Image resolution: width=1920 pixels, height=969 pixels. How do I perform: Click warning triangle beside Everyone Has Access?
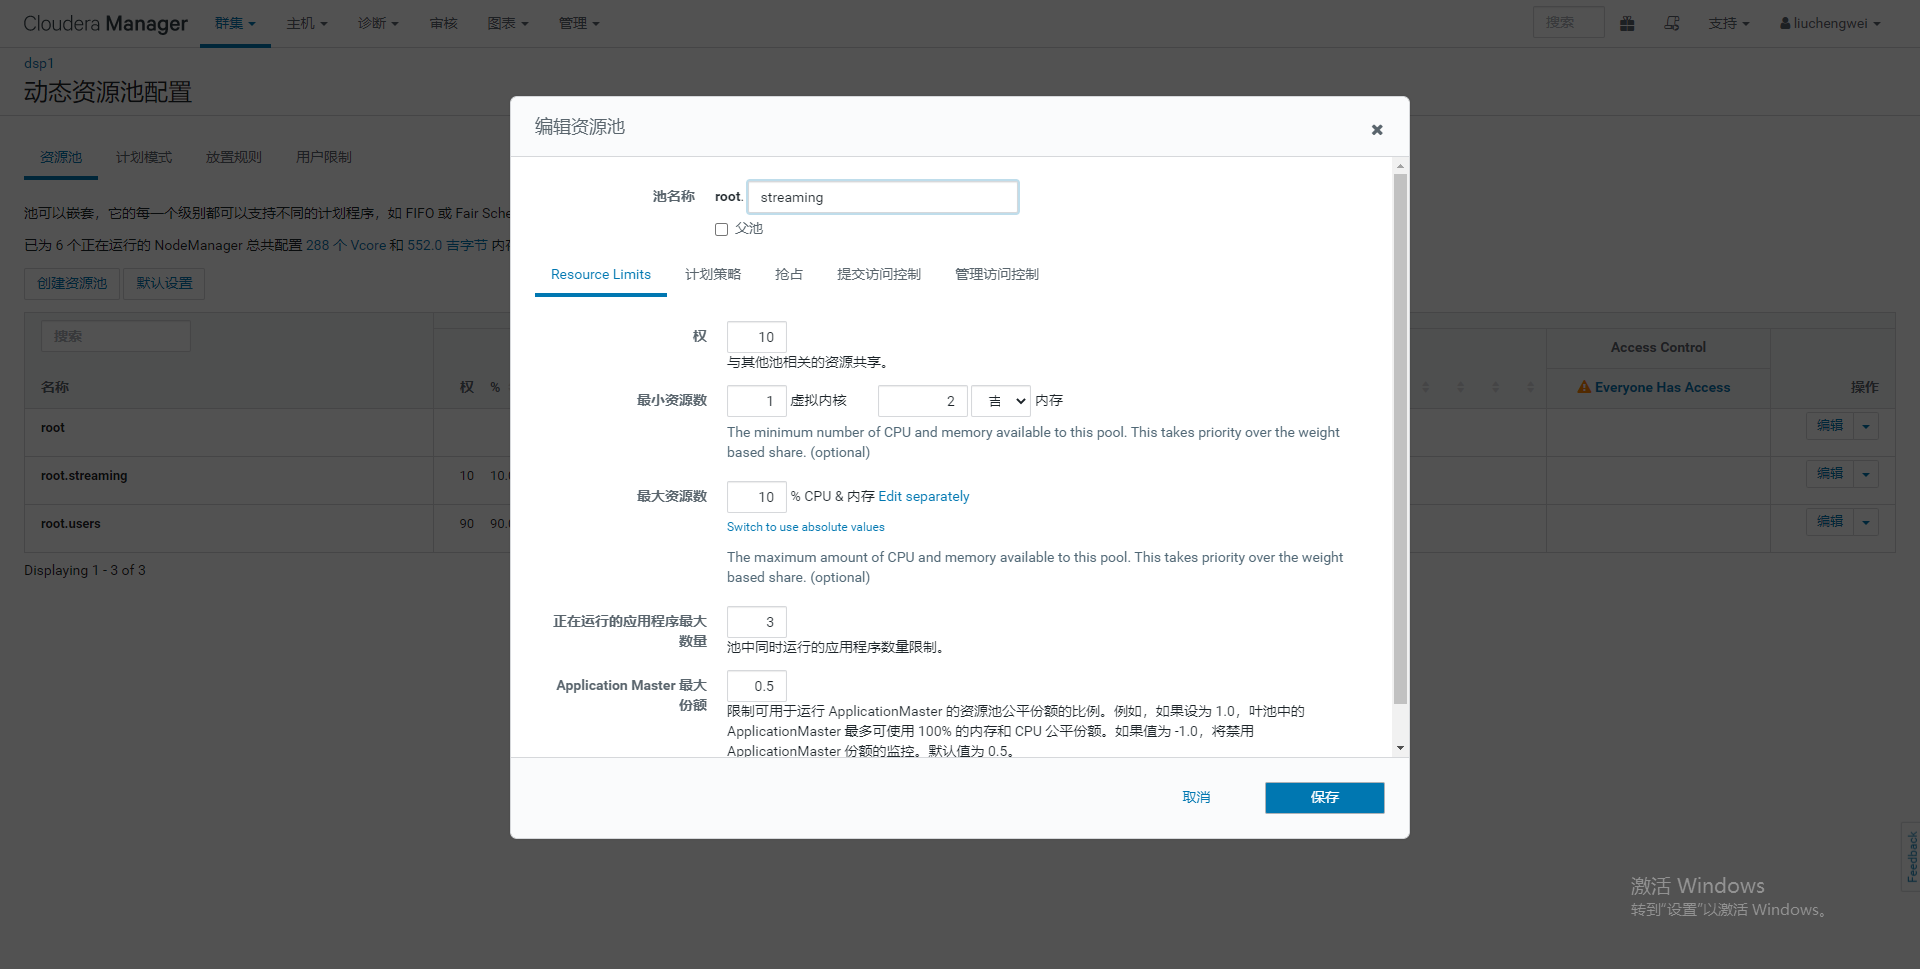point(1584,387)
